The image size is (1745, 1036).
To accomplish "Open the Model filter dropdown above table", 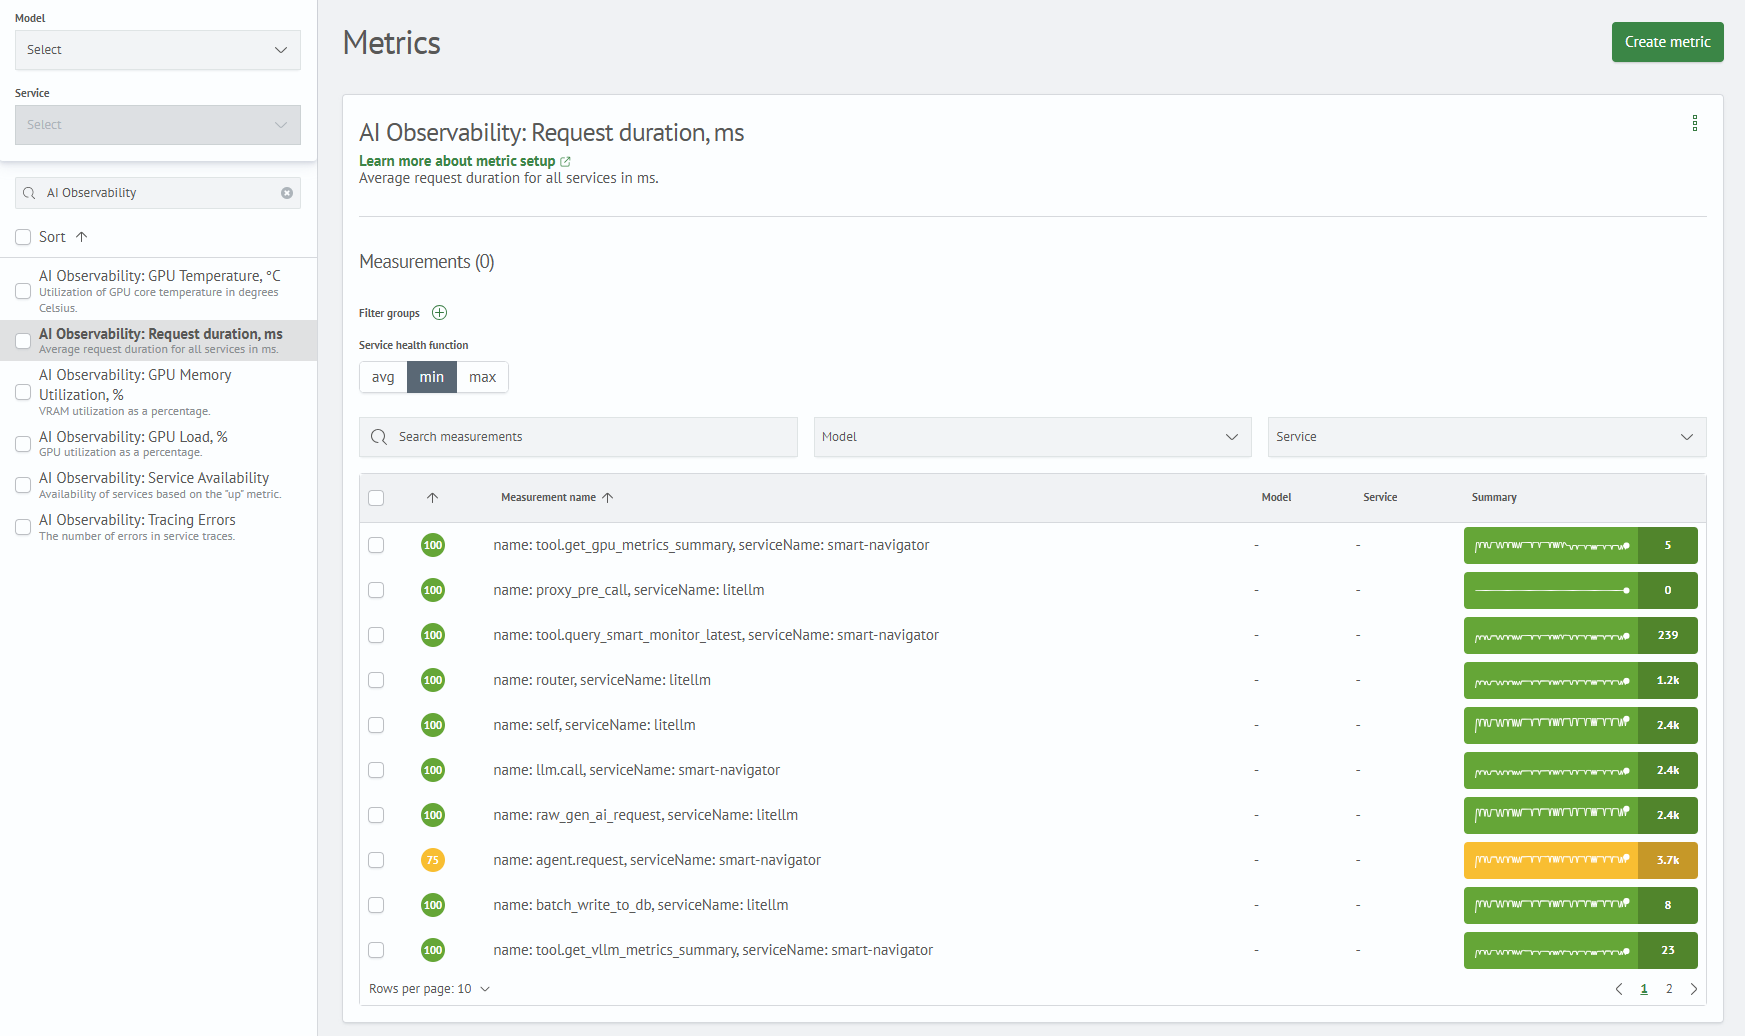I will (1032, 437).
